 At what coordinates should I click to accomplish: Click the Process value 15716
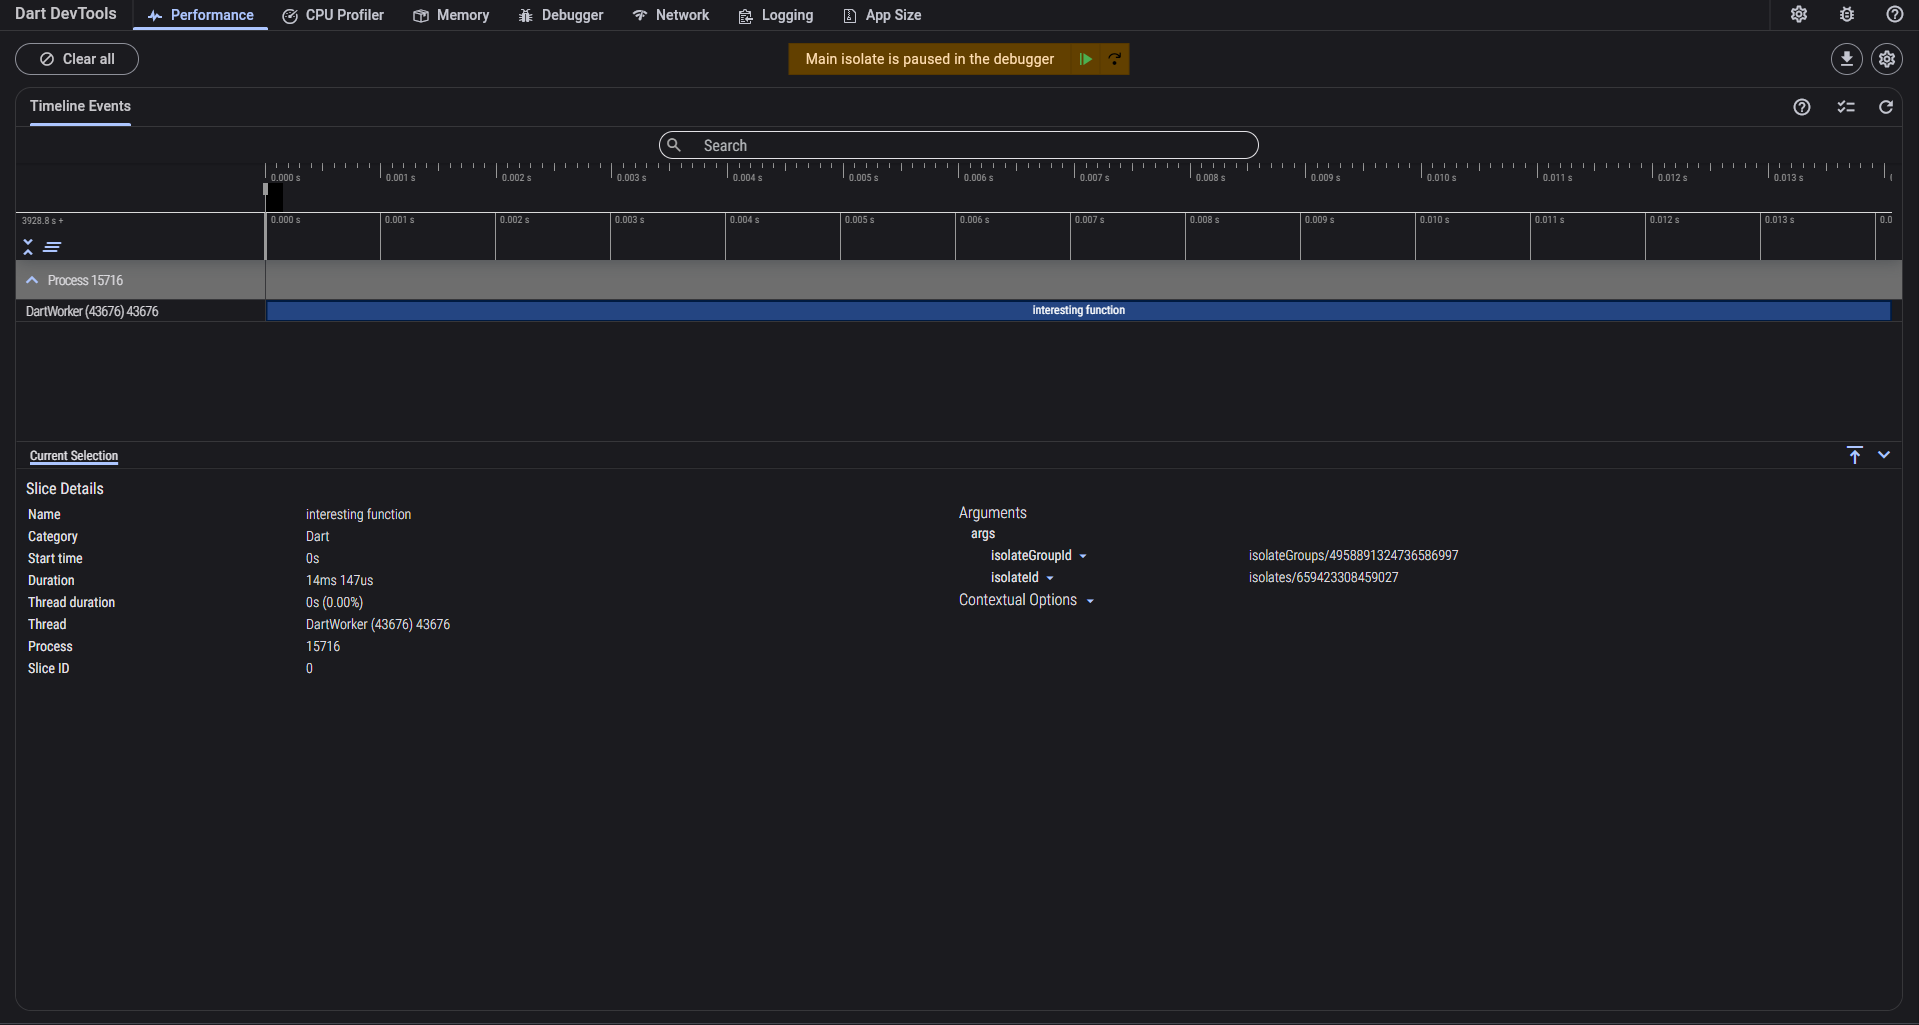click(x=323, y=646)
